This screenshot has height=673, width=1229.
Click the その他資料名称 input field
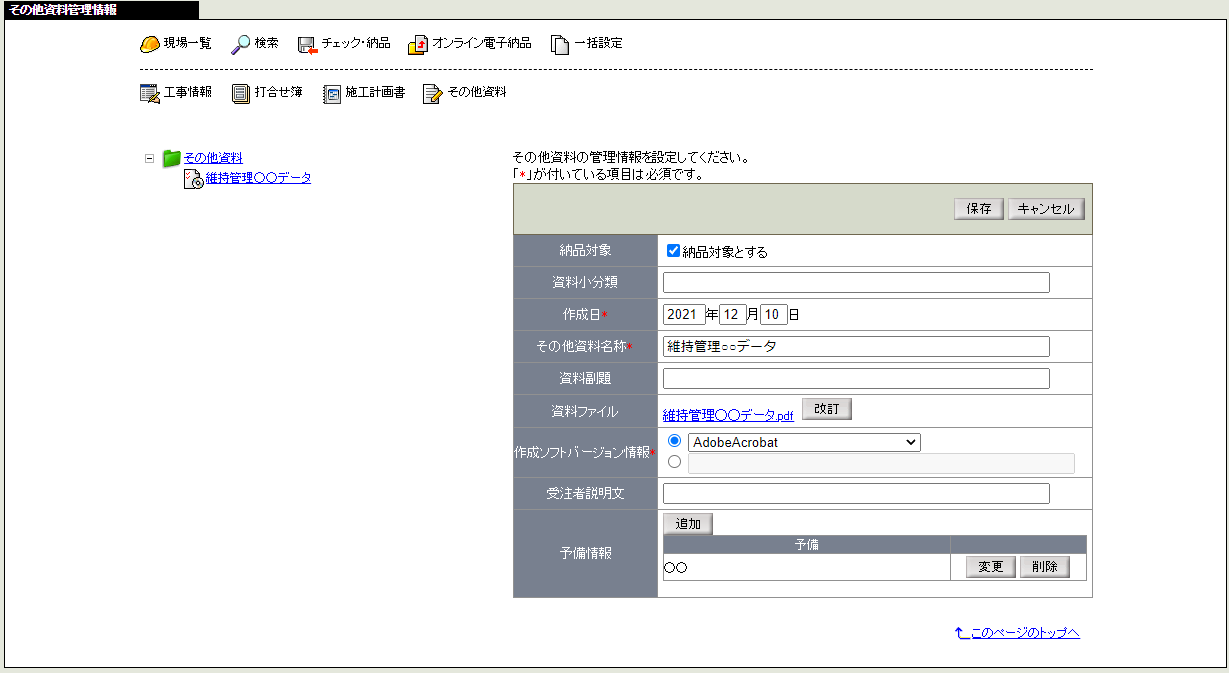click(856, 346)
